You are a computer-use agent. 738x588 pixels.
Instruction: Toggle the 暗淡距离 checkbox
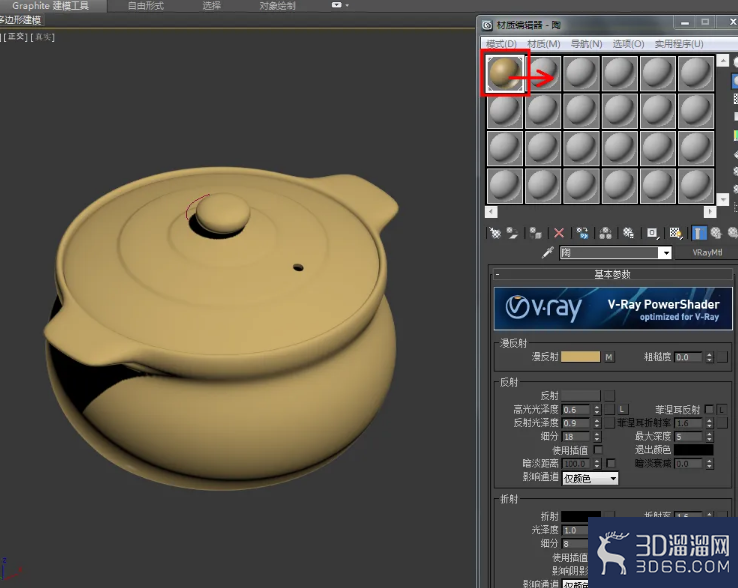coord(611,463)
